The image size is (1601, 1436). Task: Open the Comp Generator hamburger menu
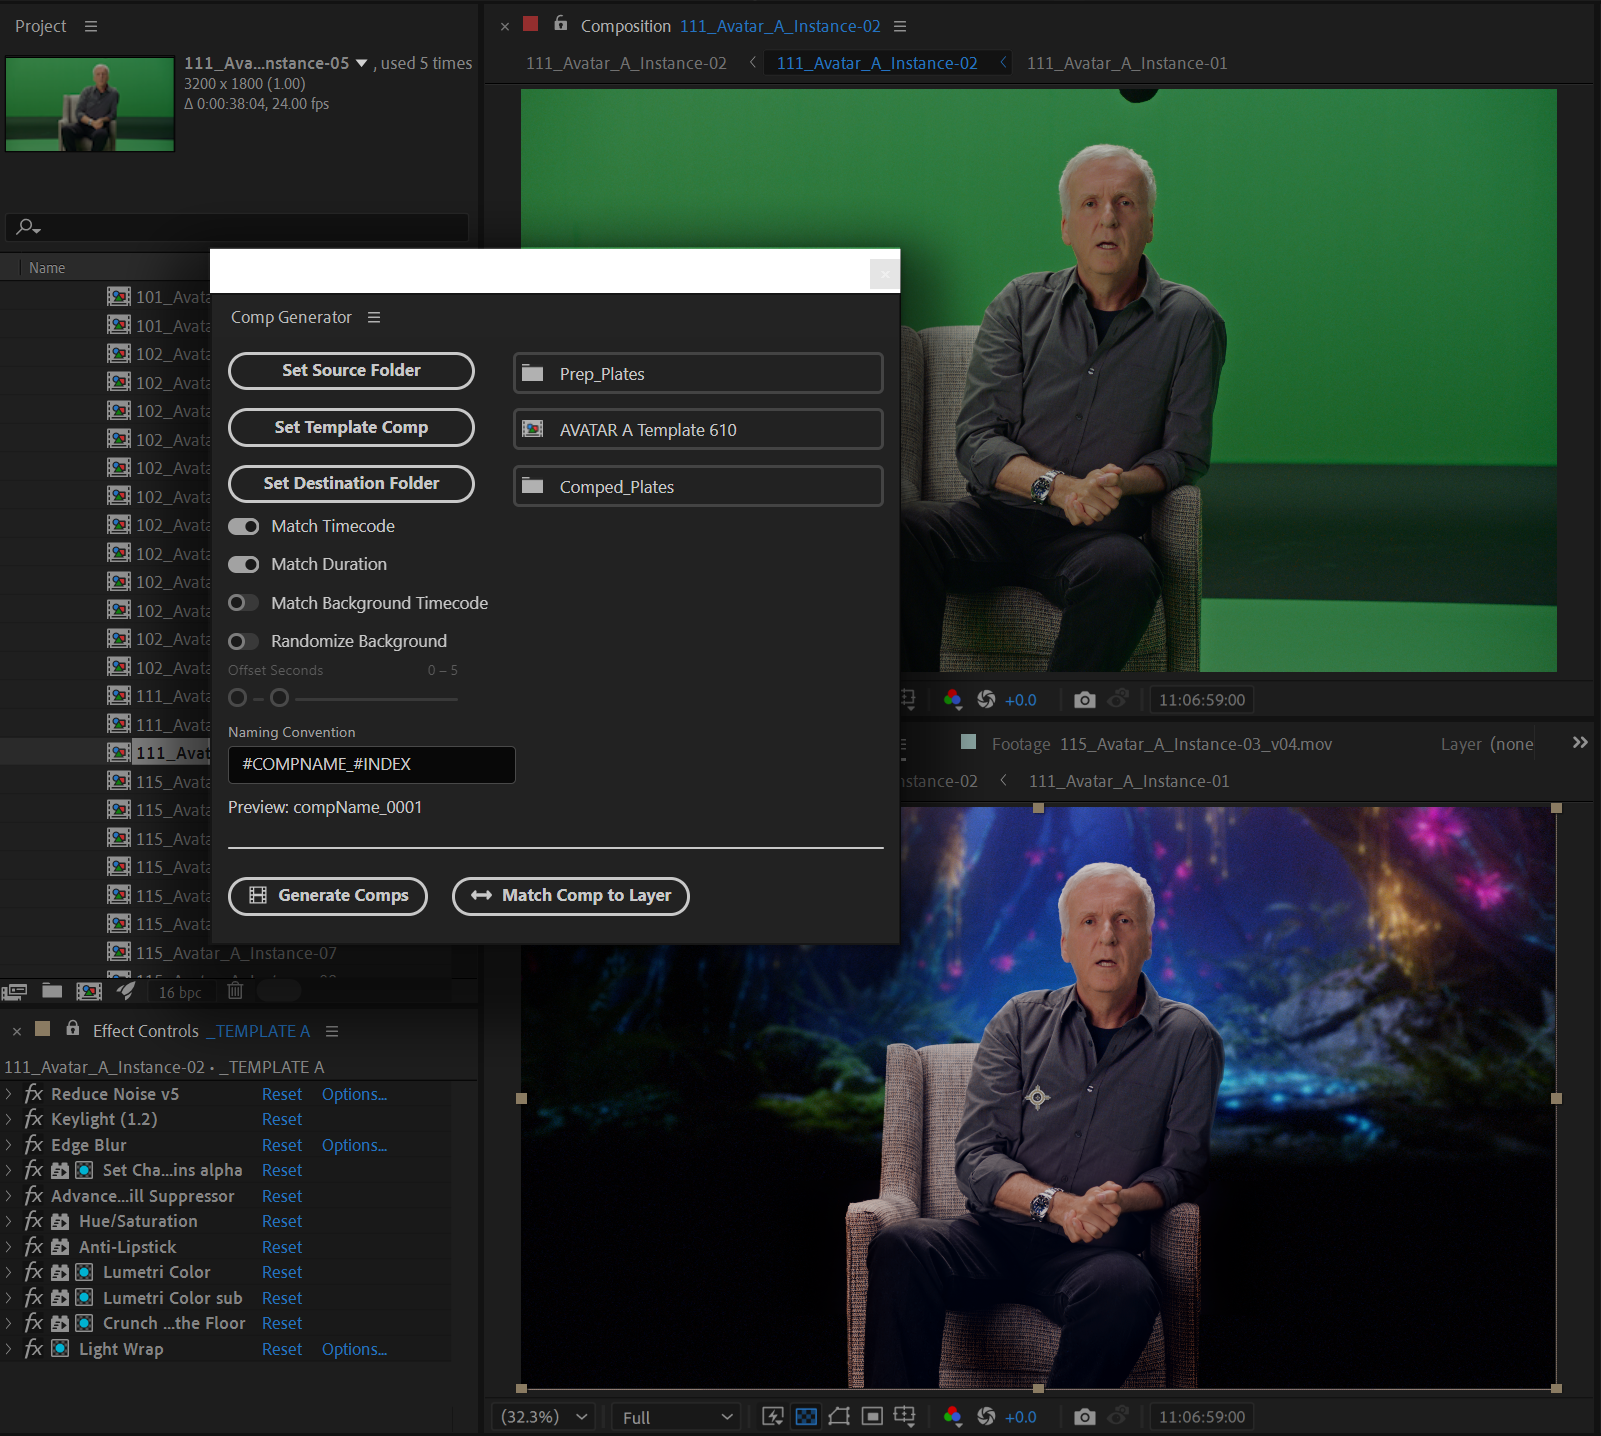coord(374,316)
